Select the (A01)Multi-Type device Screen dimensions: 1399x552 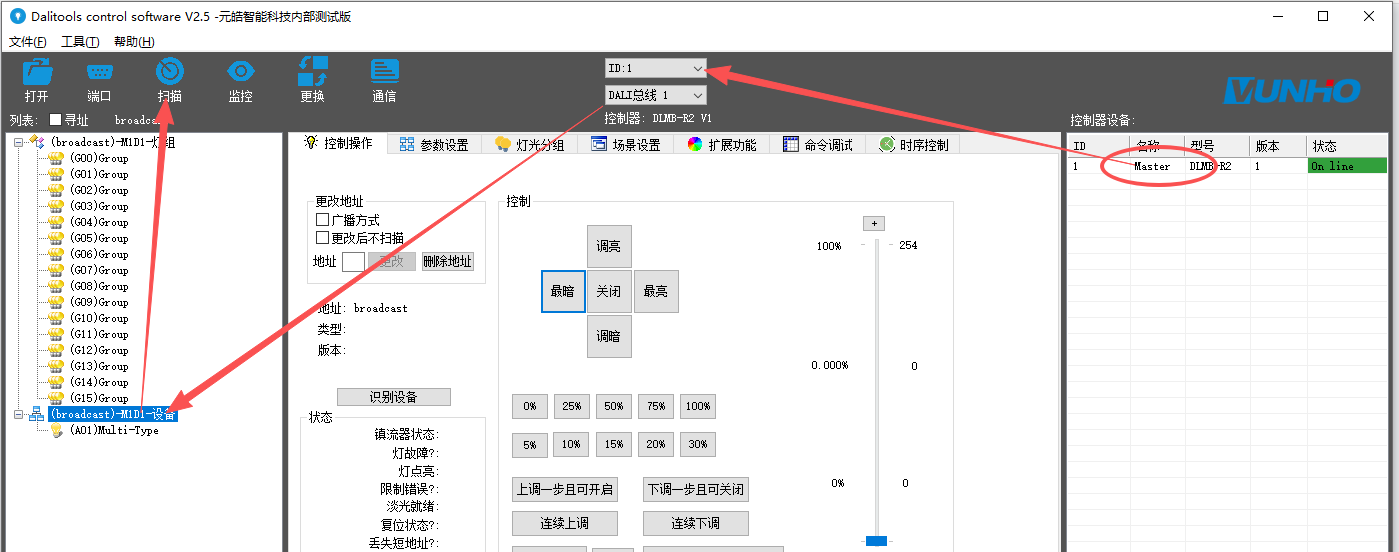113,430
